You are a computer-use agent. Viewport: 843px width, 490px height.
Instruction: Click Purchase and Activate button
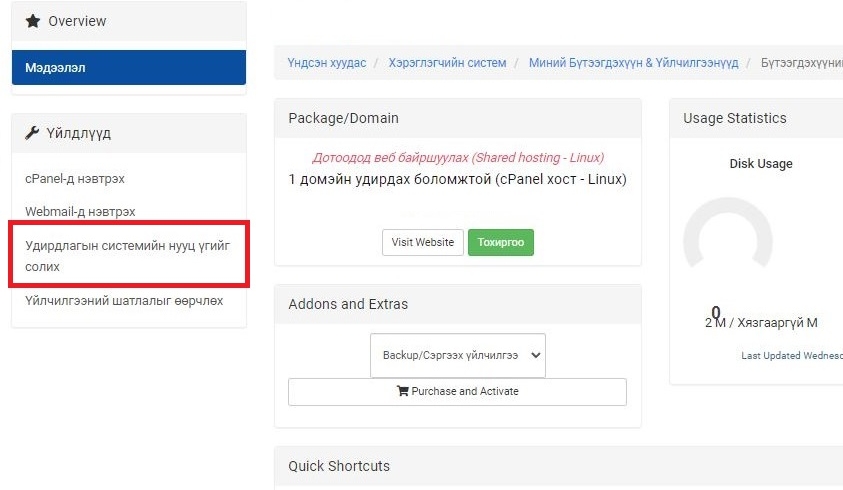458,392
